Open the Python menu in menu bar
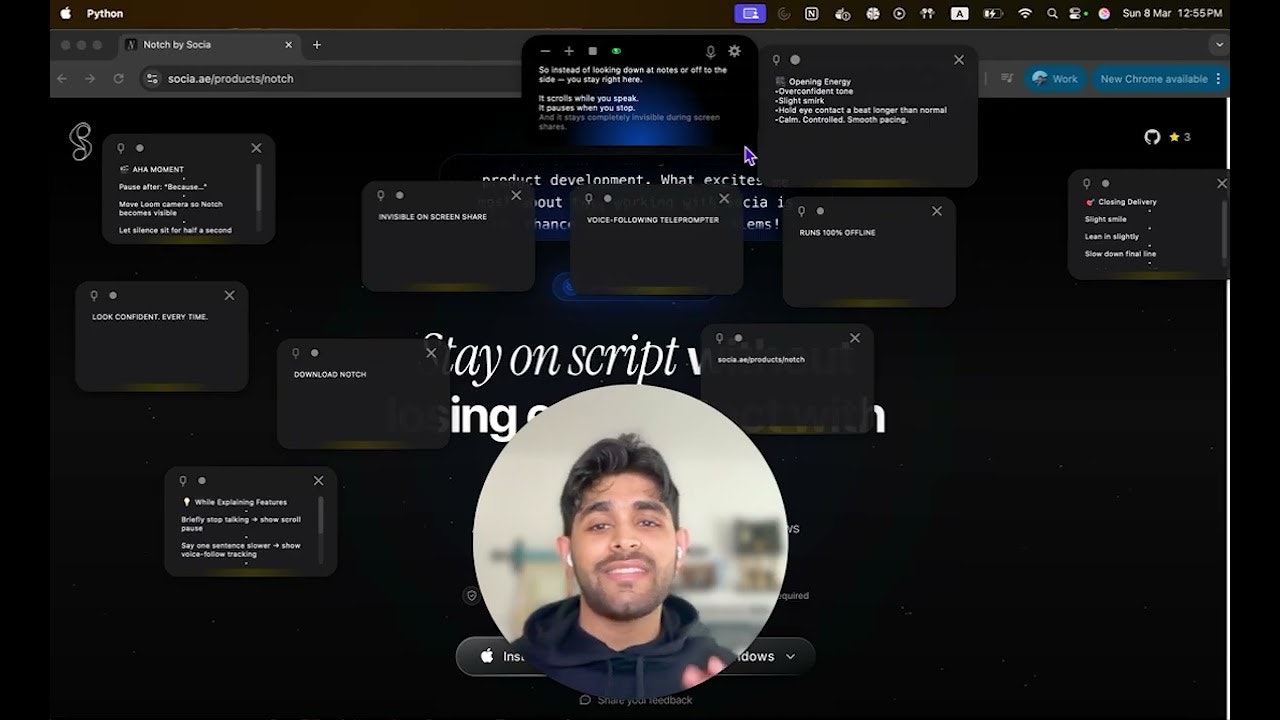The height and width of the screenshot is (720, 1280). (105, 13)
